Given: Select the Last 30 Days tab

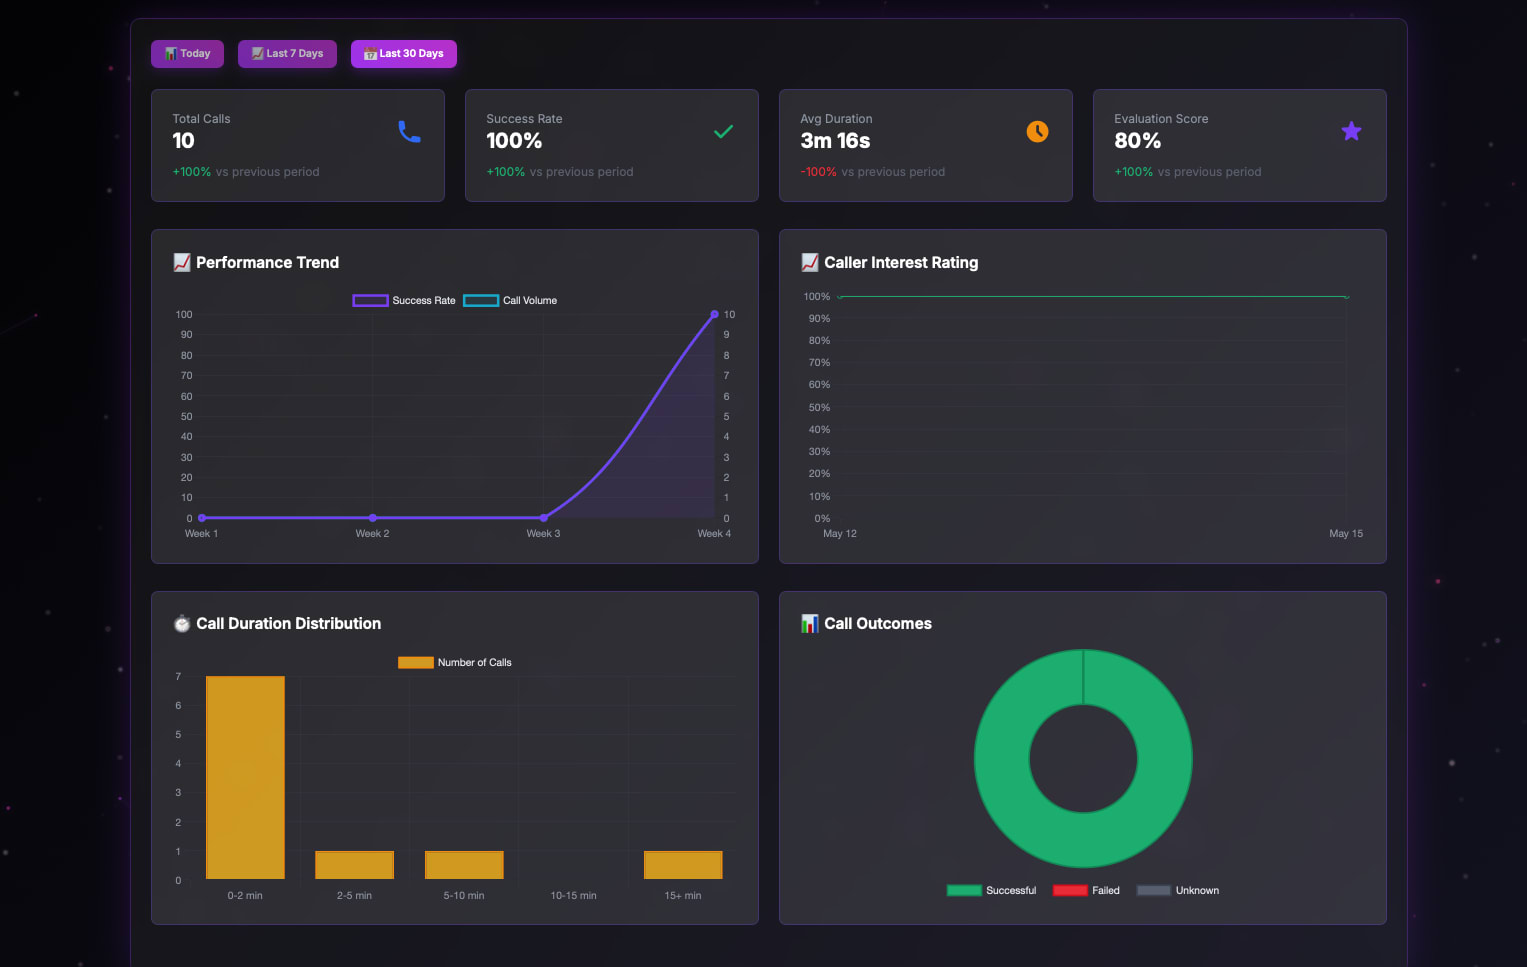Looking at the screenshot, I should tap(404, 54).
